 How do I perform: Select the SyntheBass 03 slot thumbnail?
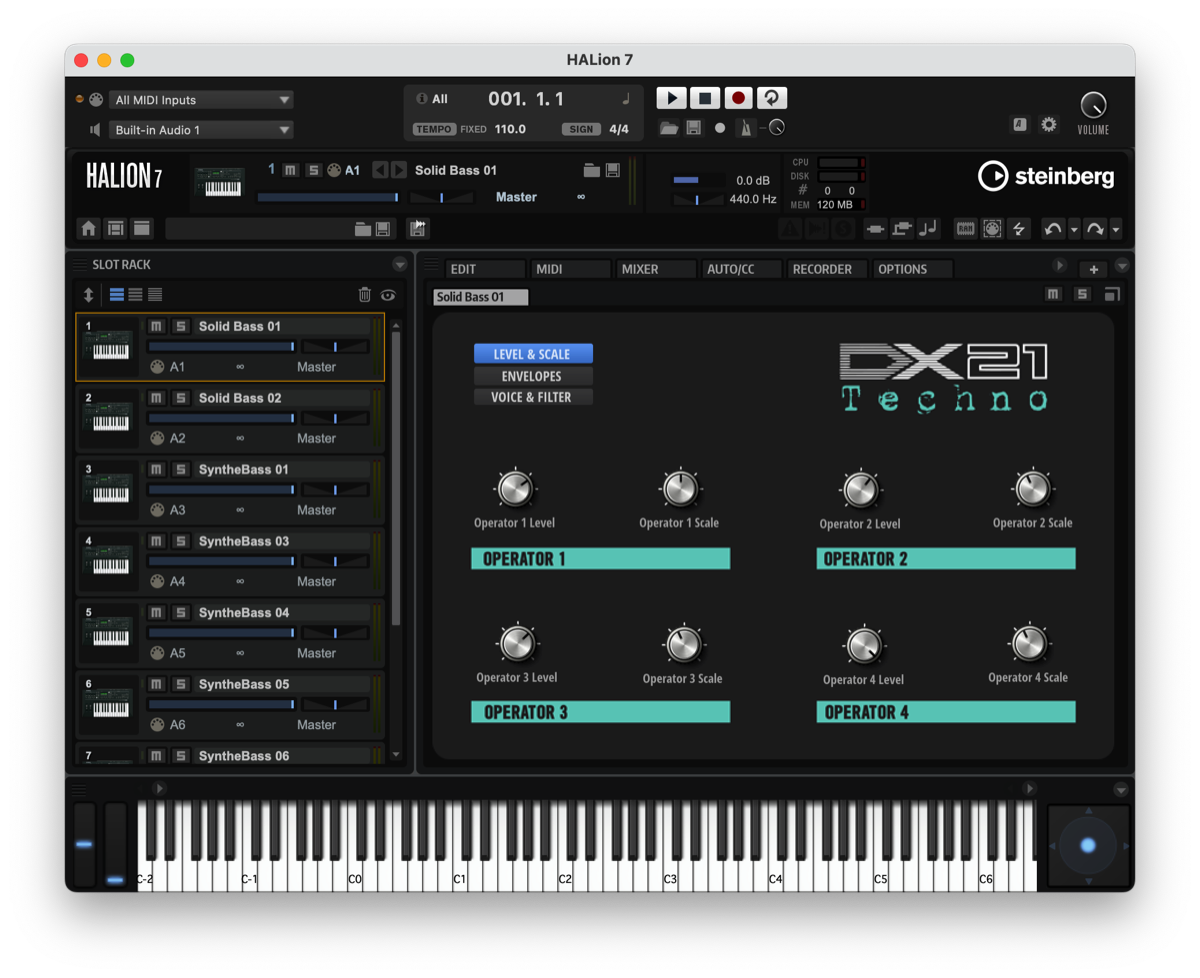point(108,562)
